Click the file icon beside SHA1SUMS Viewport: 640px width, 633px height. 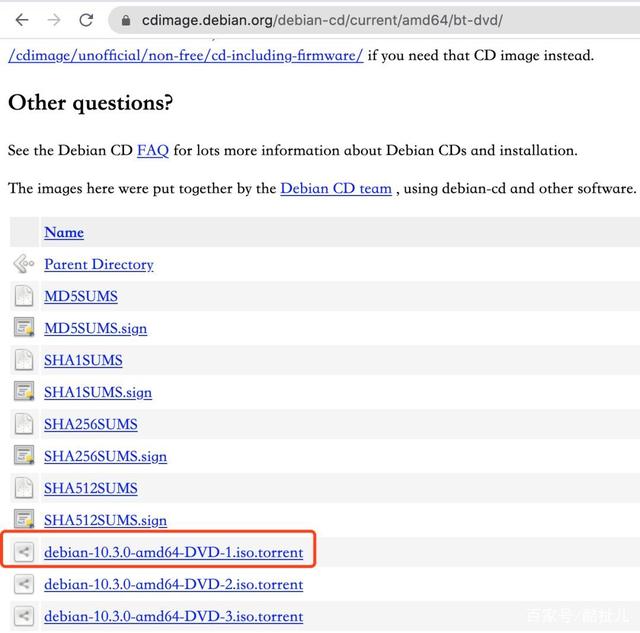click(24, 360)
